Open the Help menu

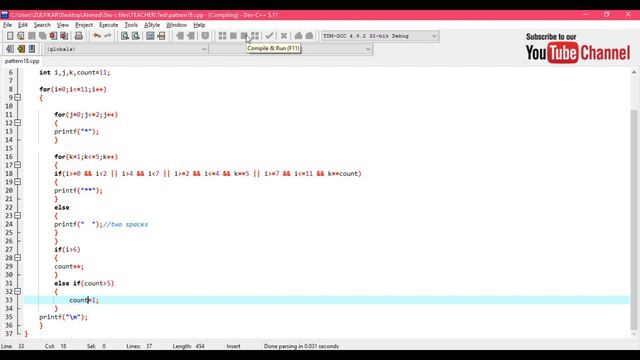click(x=199, y=25)
